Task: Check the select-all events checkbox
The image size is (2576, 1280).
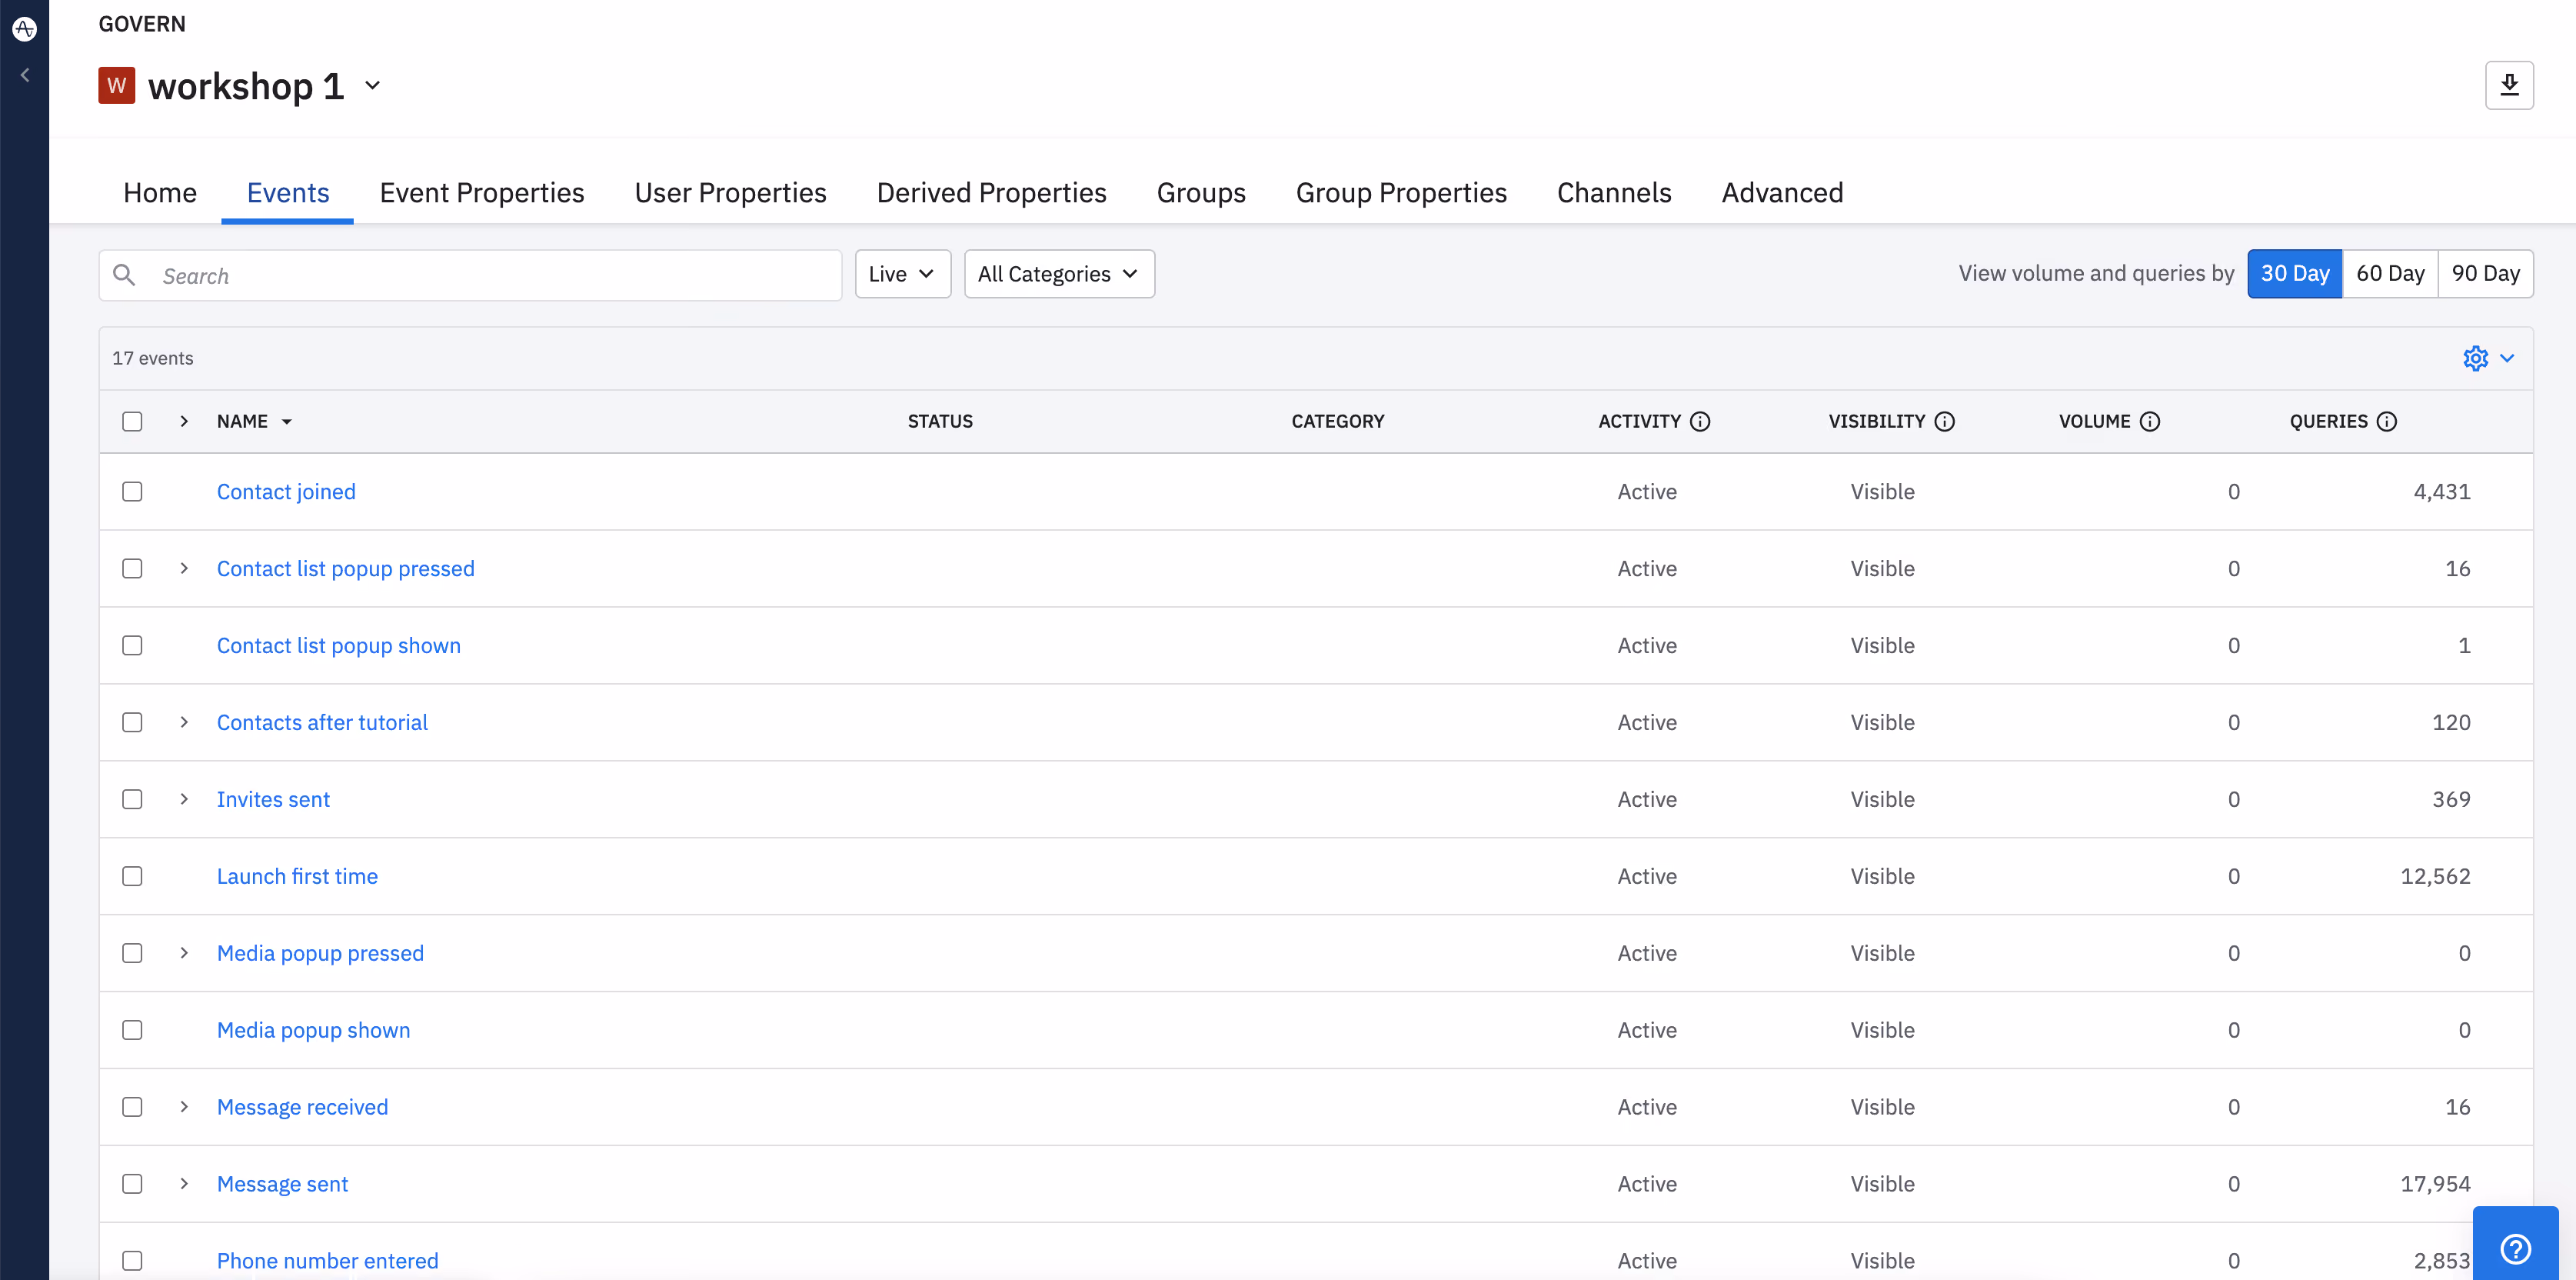Action: pos(132,421)
